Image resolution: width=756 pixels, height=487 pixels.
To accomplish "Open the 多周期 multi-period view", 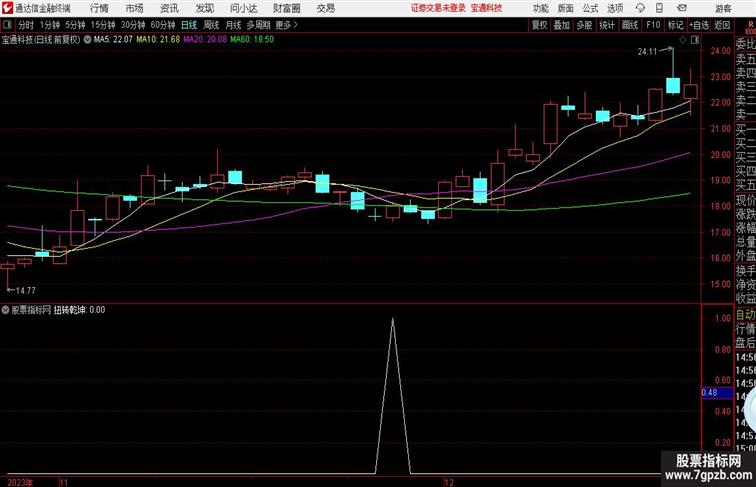I will click(x=258, y=25).
